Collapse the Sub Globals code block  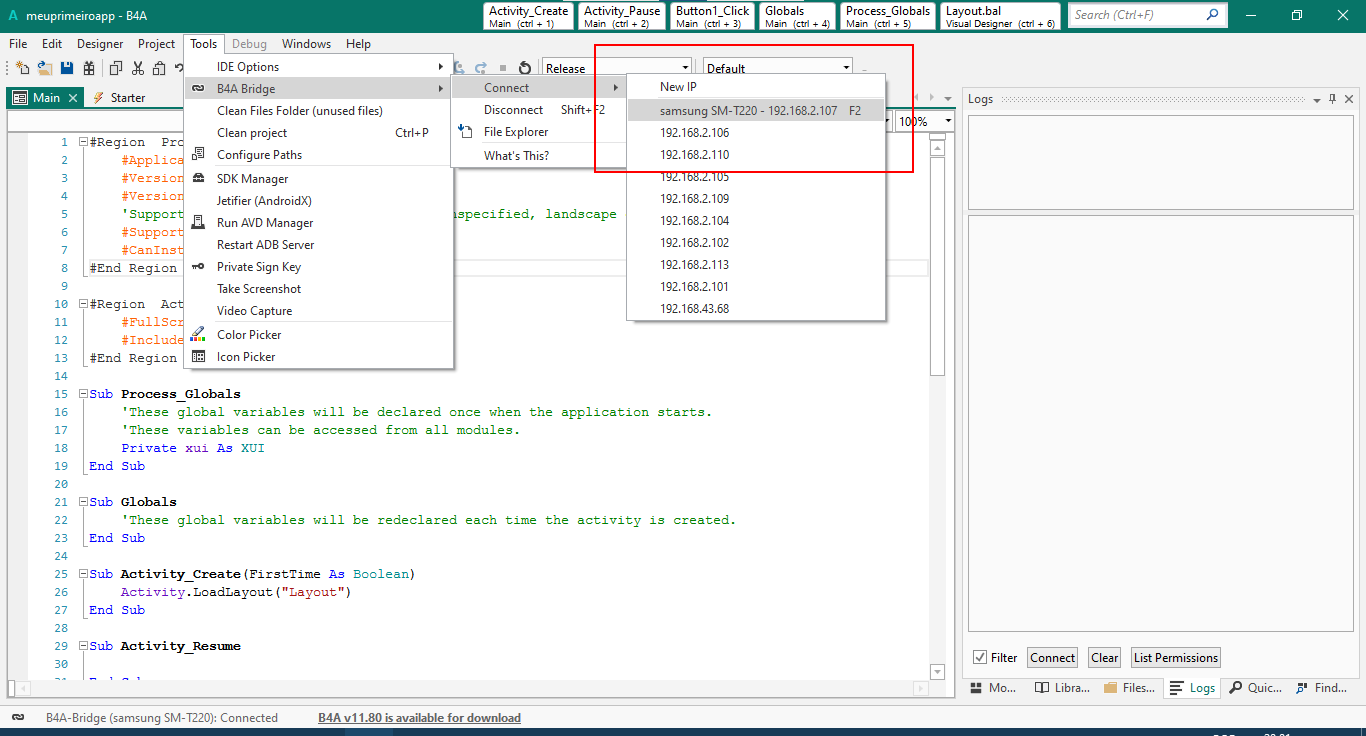[83, 502]
